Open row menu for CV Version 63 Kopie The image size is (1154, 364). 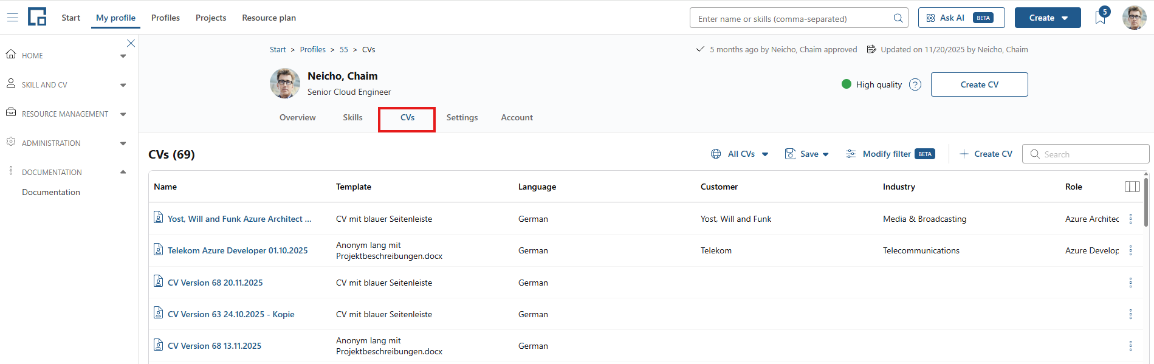coord(1130,314)
